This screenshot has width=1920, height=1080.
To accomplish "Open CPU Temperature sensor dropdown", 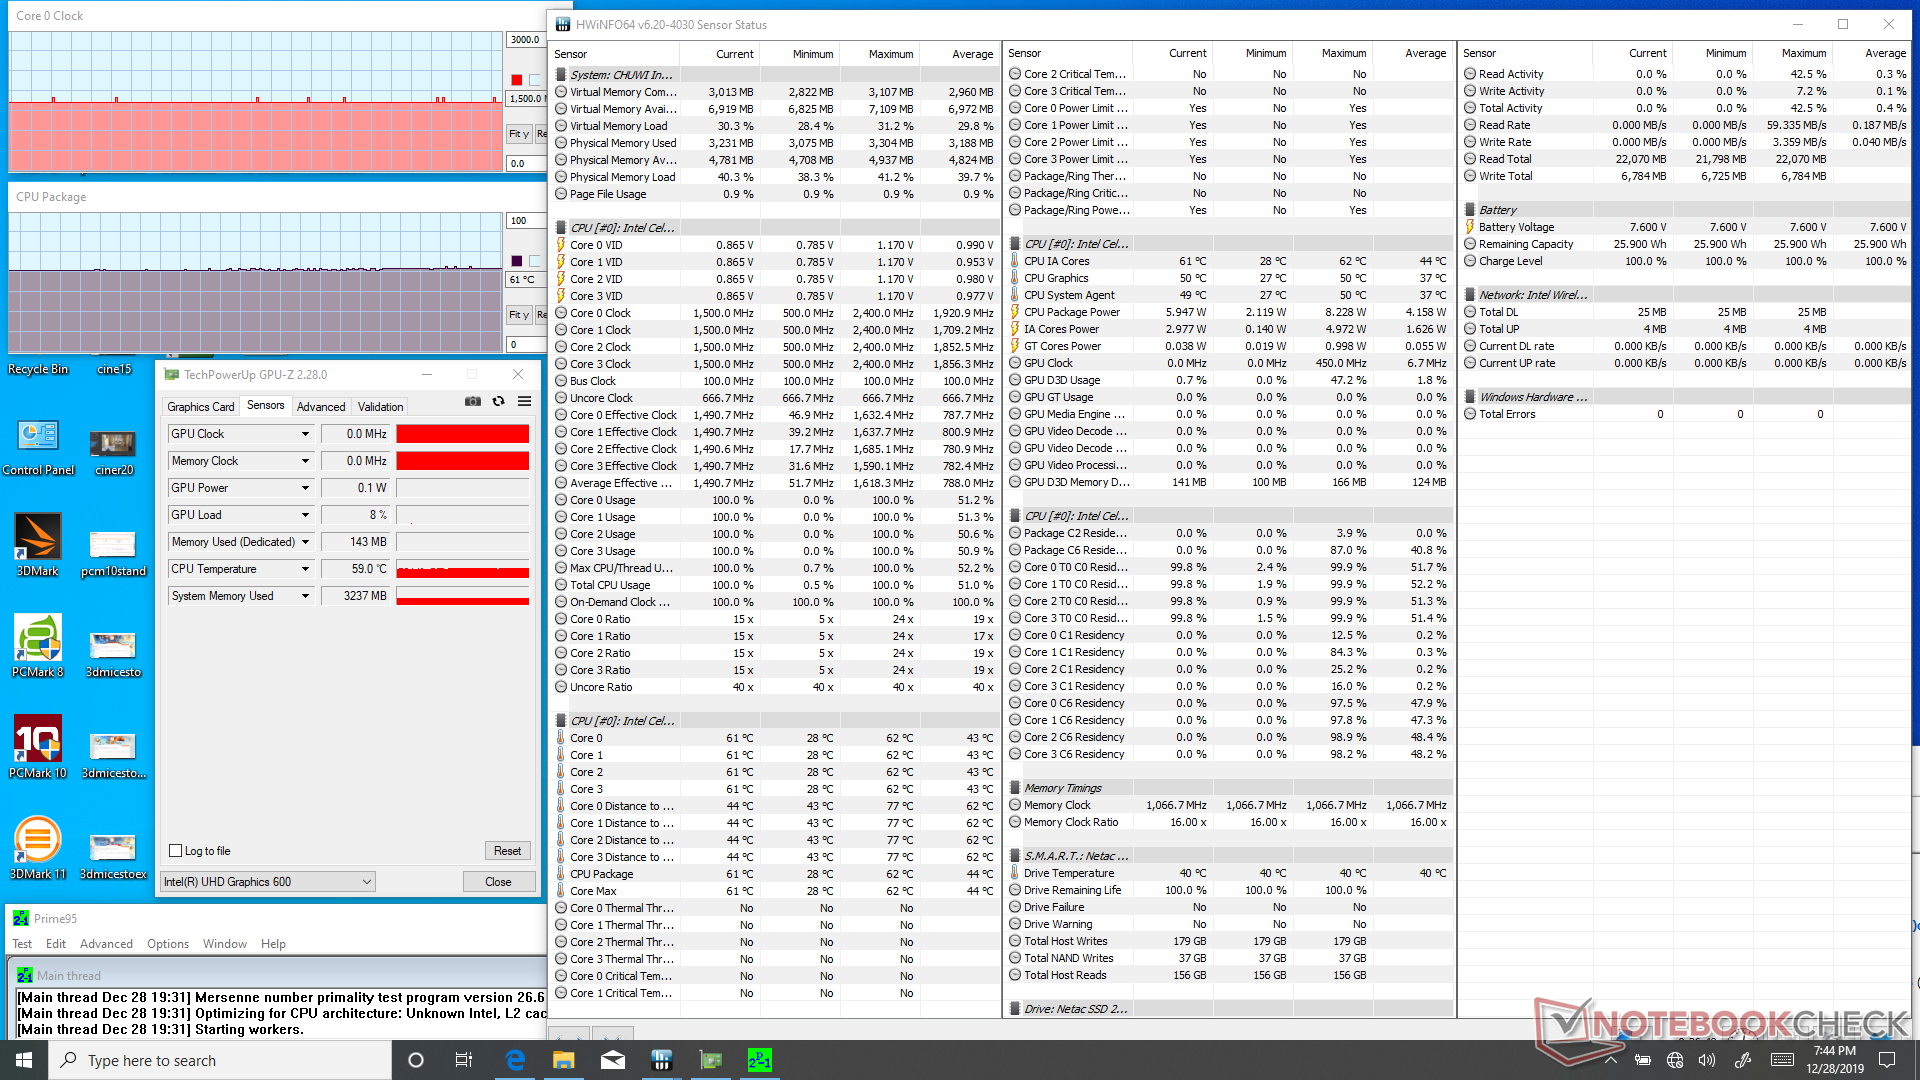I will pos(305,569).
